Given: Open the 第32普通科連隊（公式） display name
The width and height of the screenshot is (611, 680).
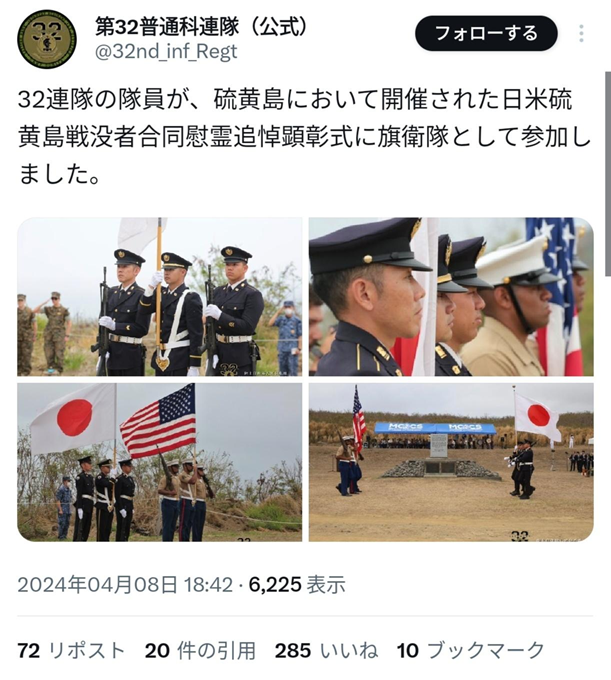Looking at the screenshot, I should [x=202, y=27].
